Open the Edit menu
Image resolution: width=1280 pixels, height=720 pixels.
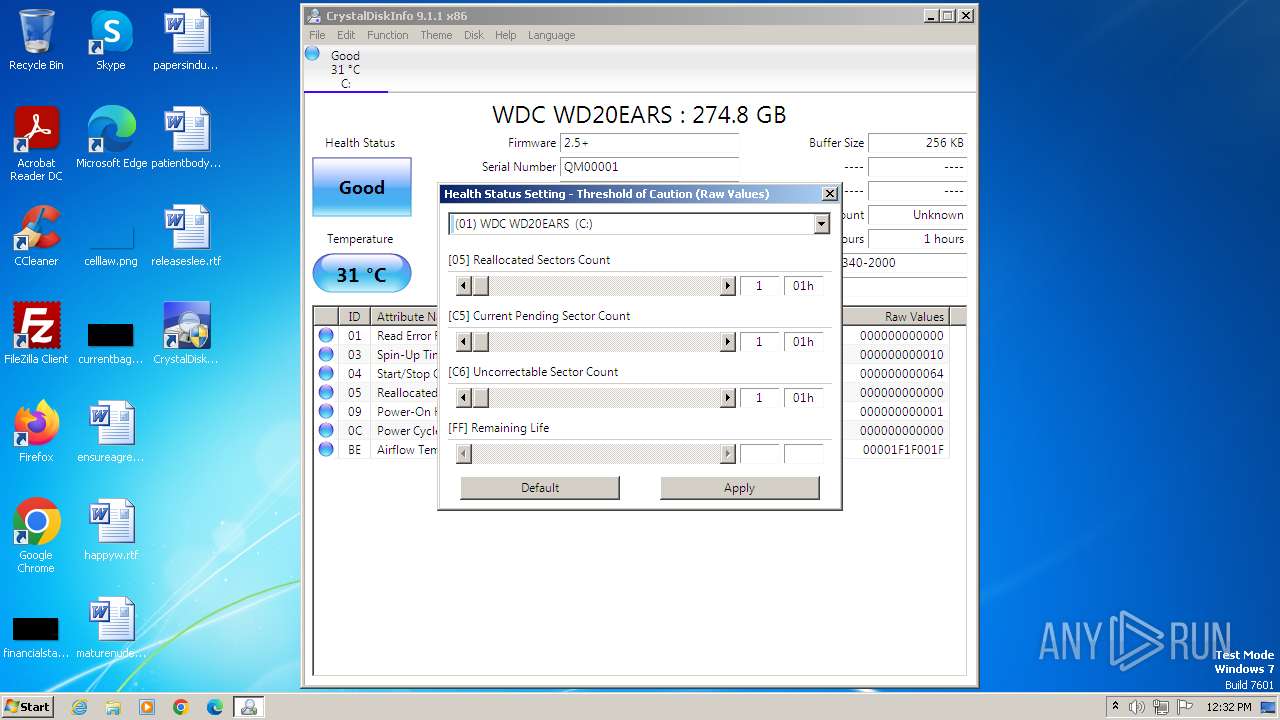click(346, 35)
